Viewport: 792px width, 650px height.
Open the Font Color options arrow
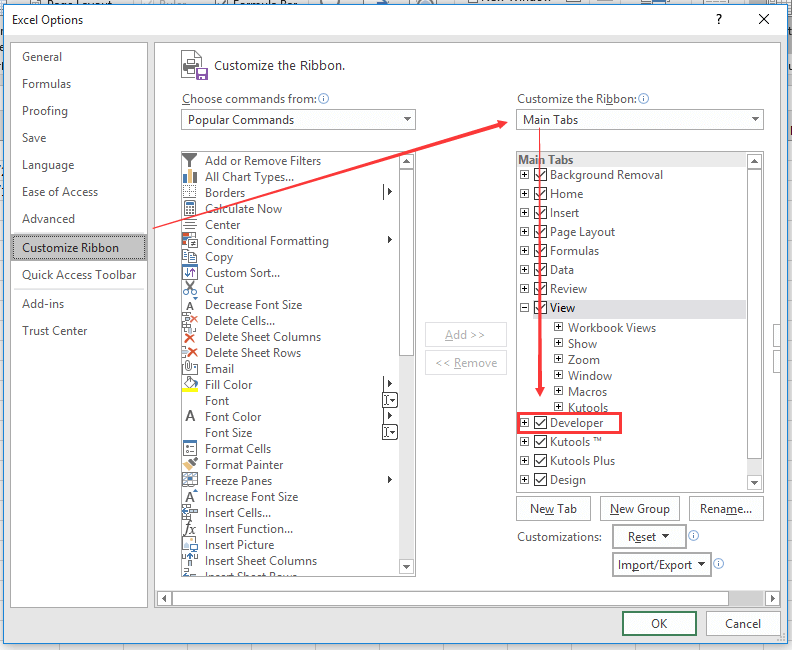point(390,417)
